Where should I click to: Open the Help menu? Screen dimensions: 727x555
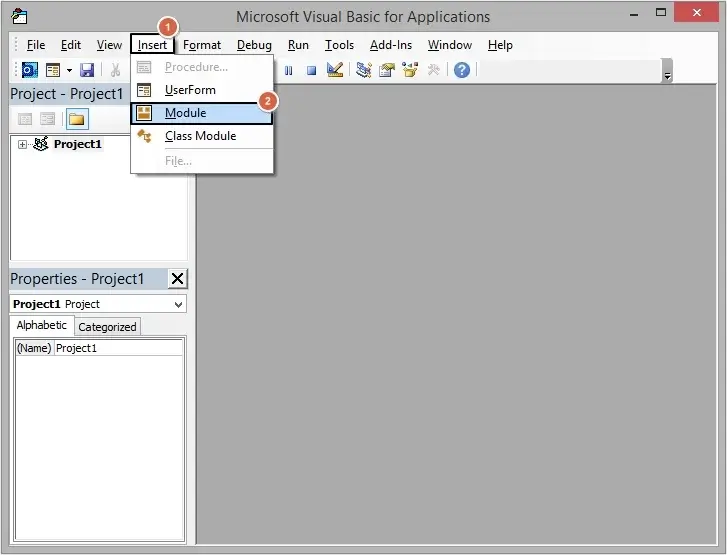[x=500, y=45]
